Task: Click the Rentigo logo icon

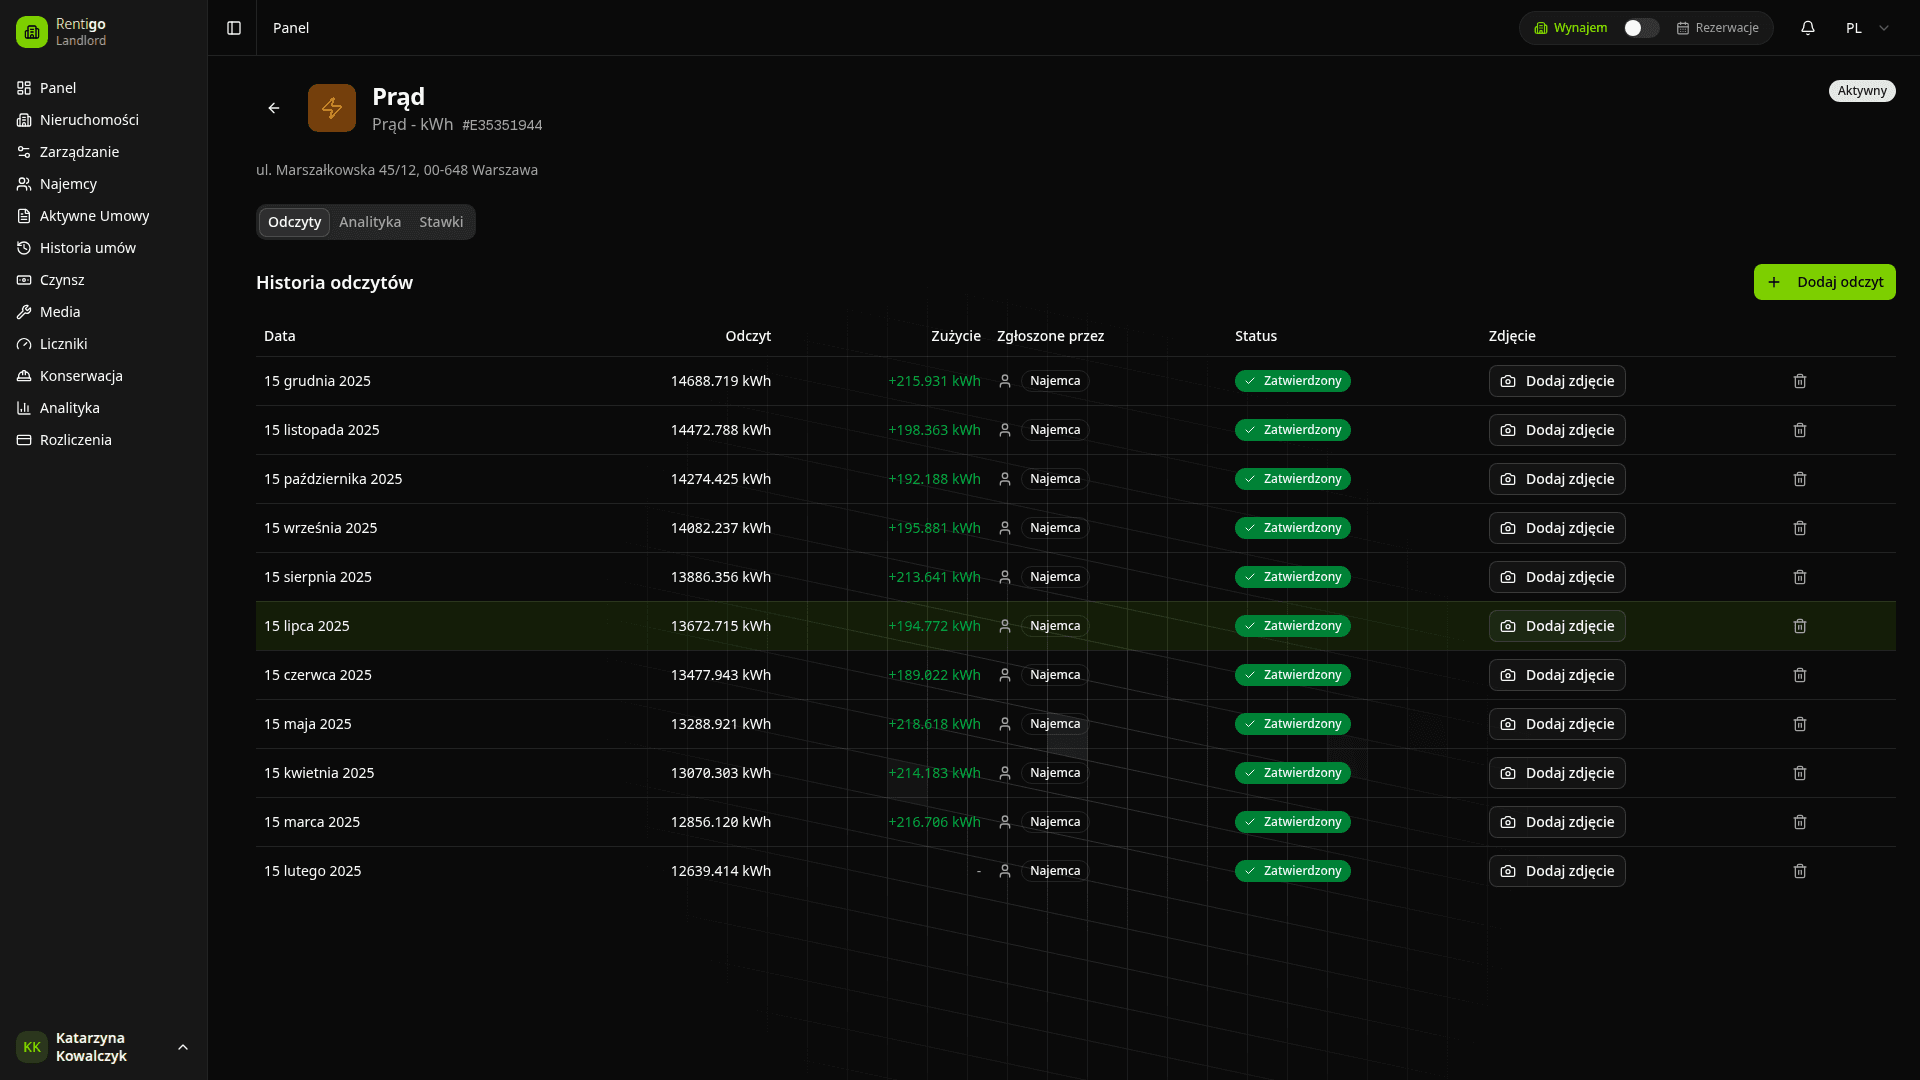Action: (32, 32)
